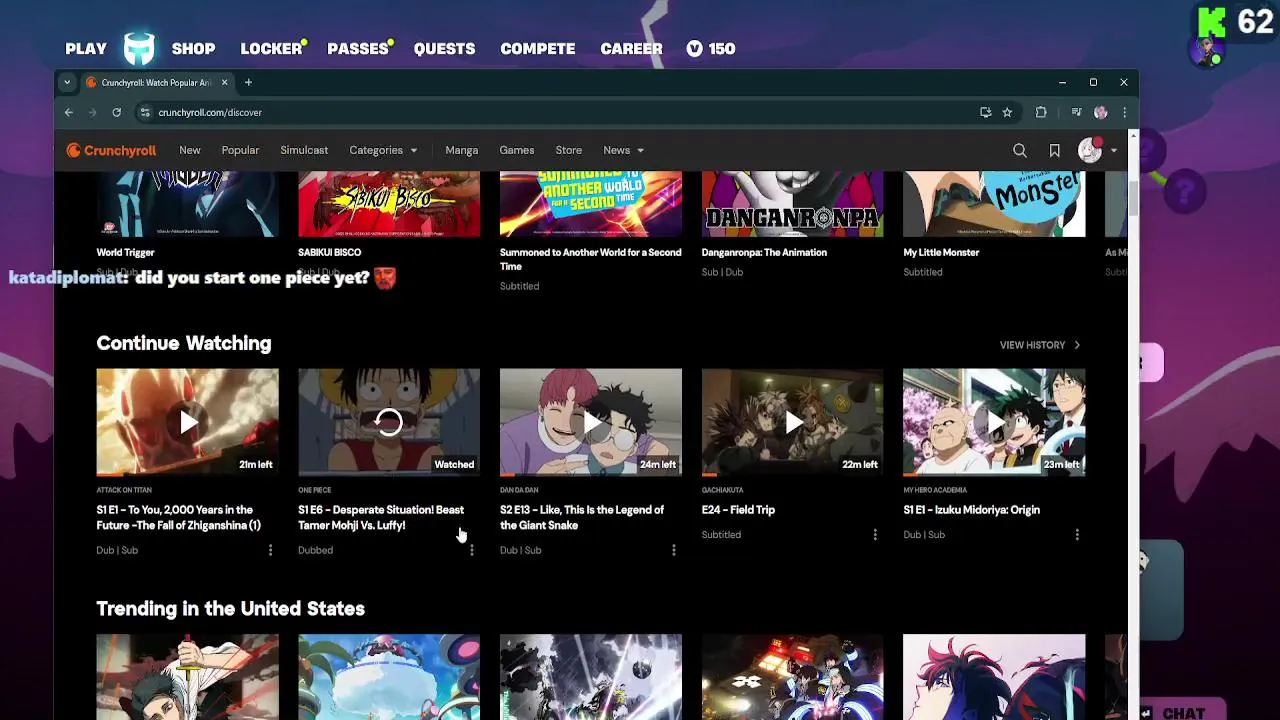Screen dimensions: 1280x720
Task: Click the address bar URL
Action: [x=210, y=112]
